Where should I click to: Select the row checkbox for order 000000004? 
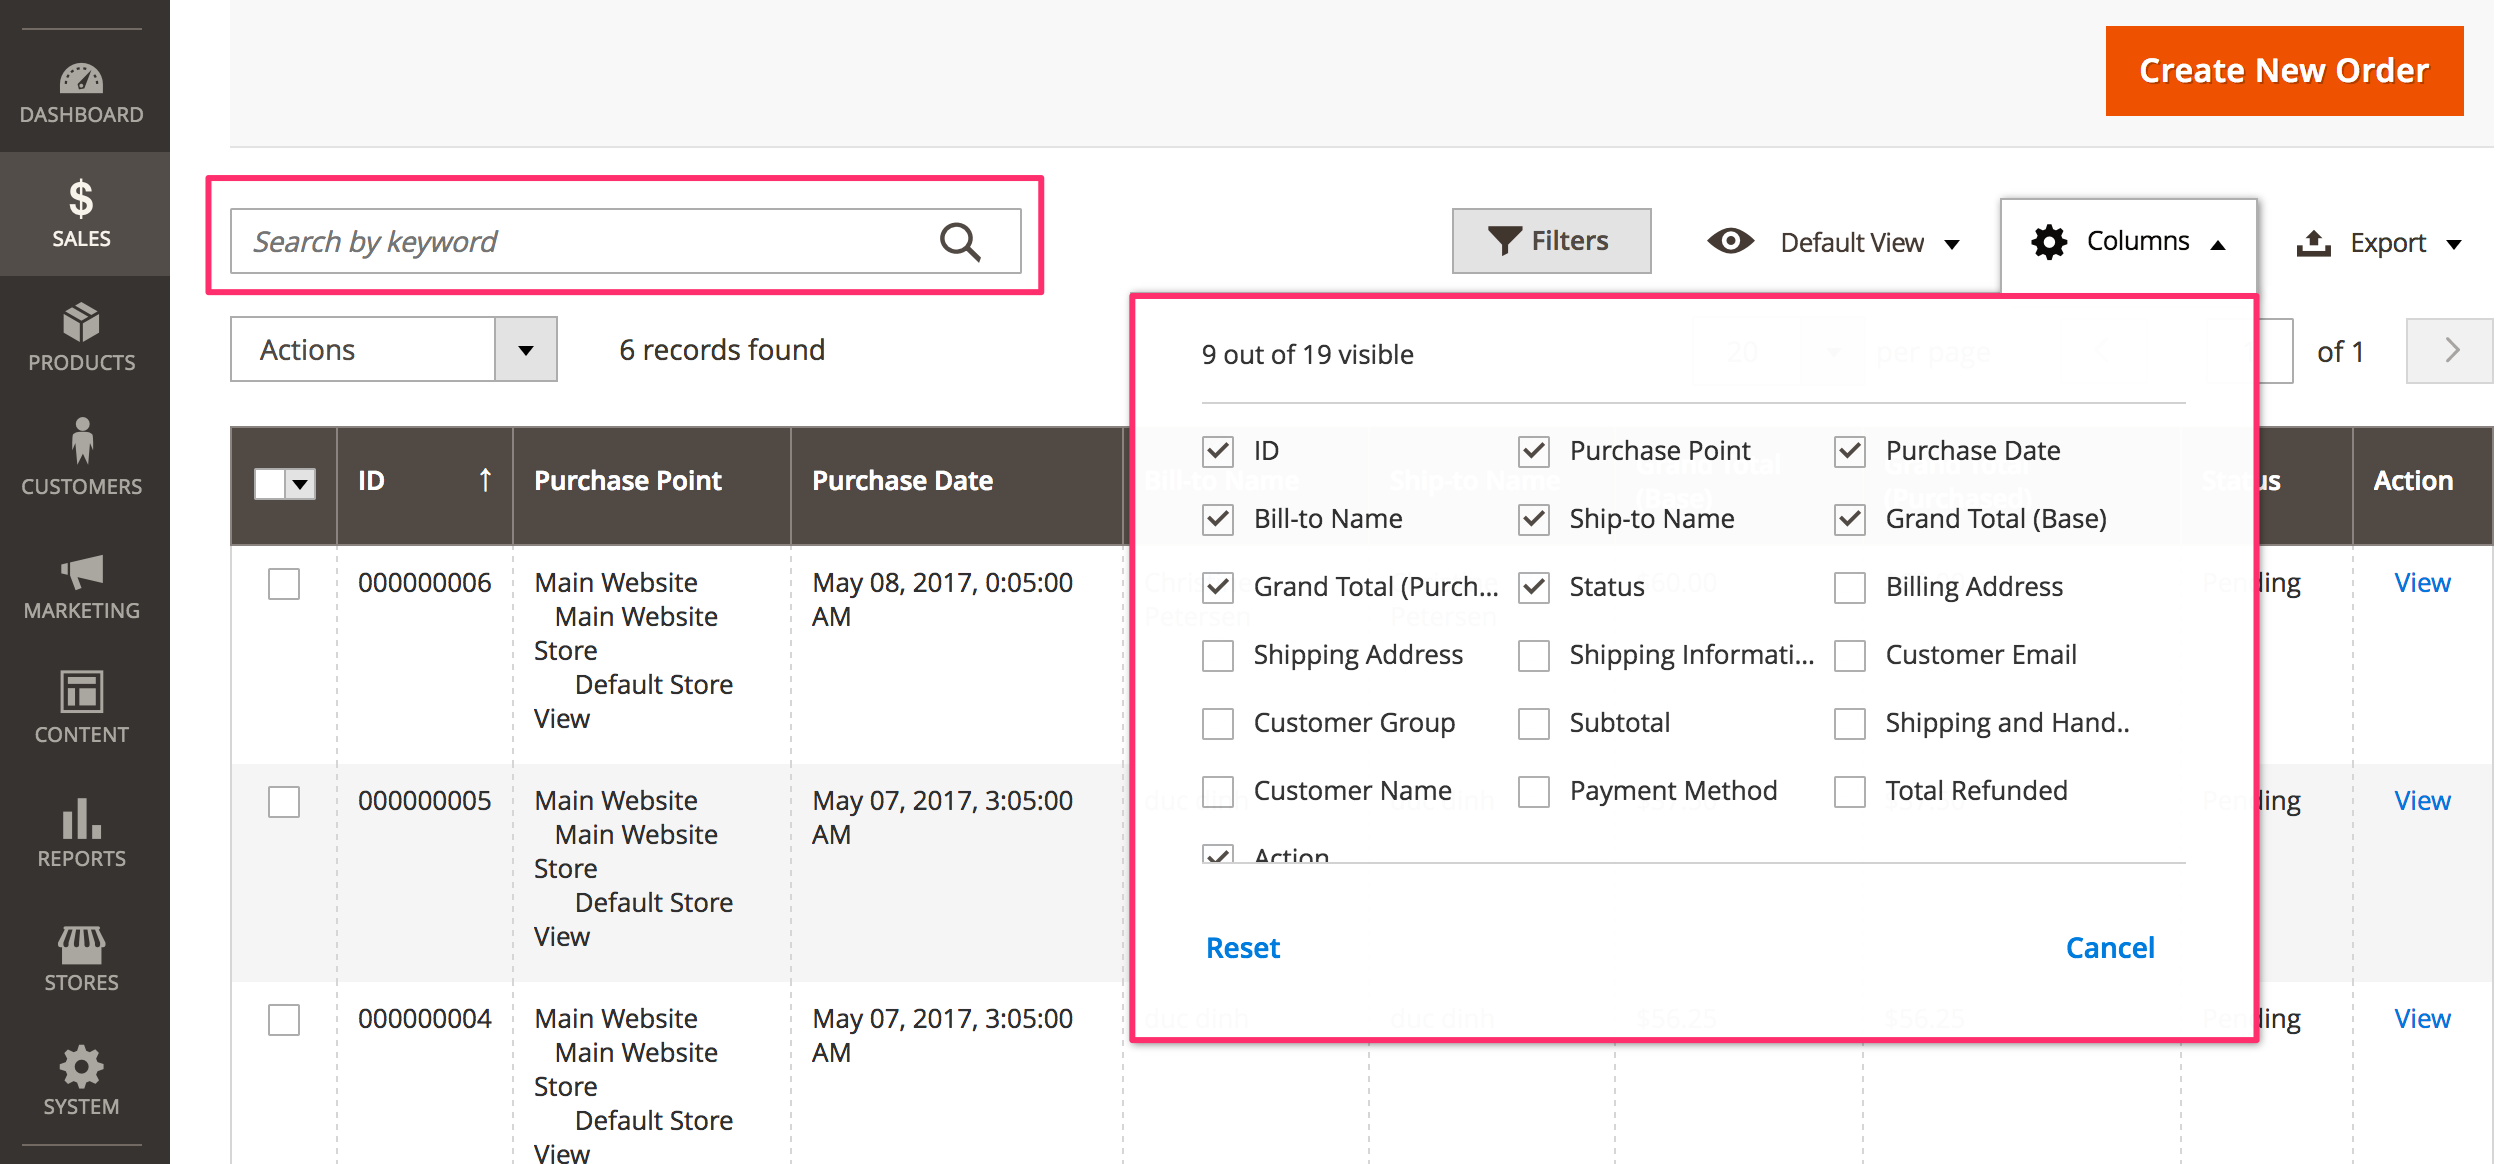[x=284, y=1020]
